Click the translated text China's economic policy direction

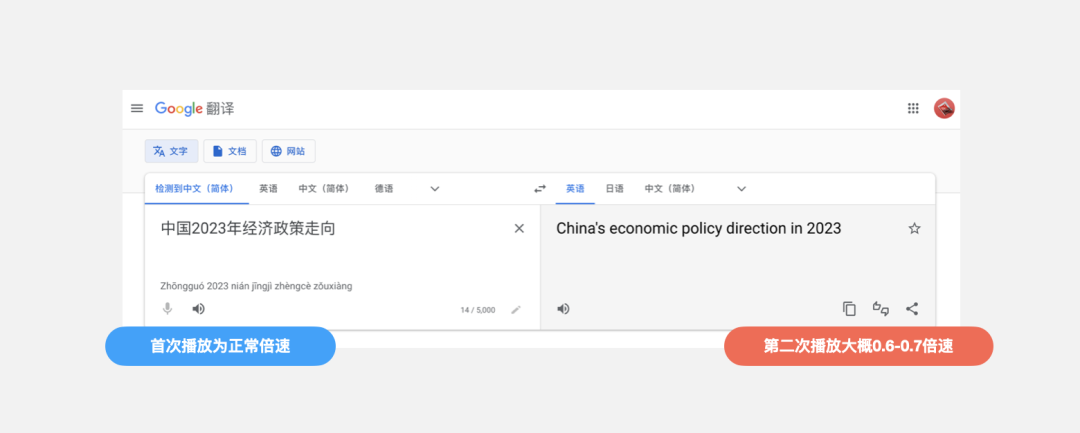click(x=698, y=229)
